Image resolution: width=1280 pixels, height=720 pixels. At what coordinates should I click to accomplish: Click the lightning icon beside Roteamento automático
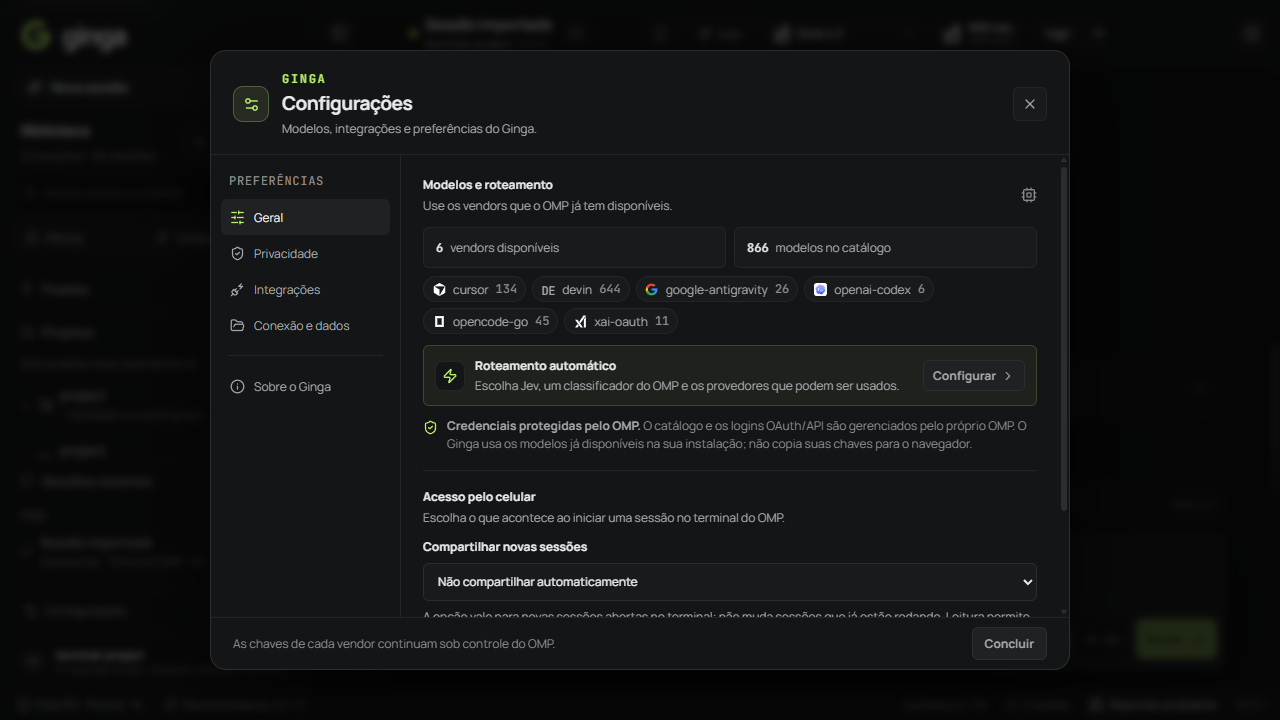pos(450,376)
